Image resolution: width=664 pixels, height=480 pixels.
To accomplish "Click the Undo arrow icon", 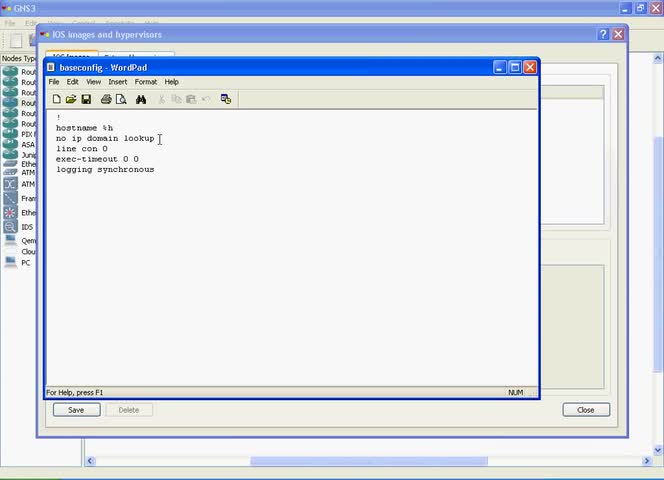I will tap(206, 99).
